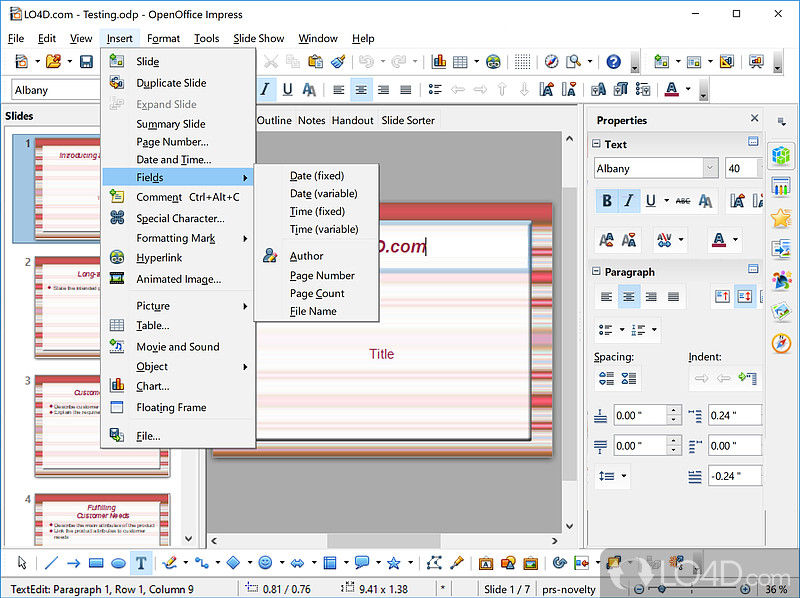Enable right paragraph alignment

pos(648,296)
